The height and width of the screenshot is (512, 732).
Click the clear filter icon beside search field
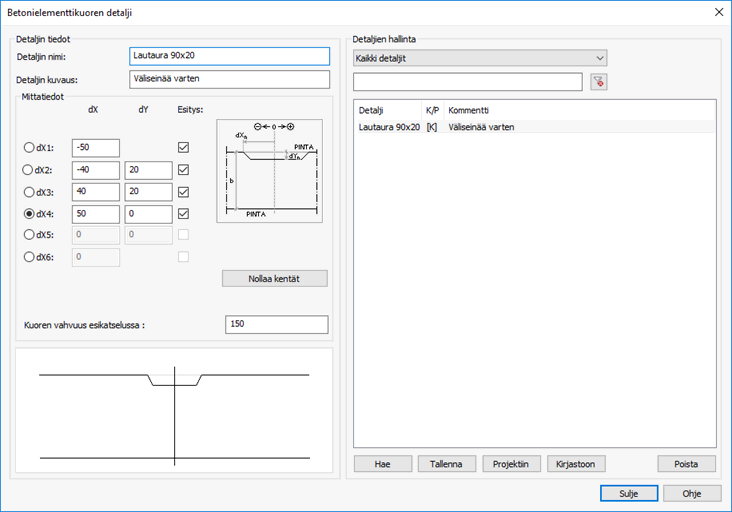click(598, 82)
